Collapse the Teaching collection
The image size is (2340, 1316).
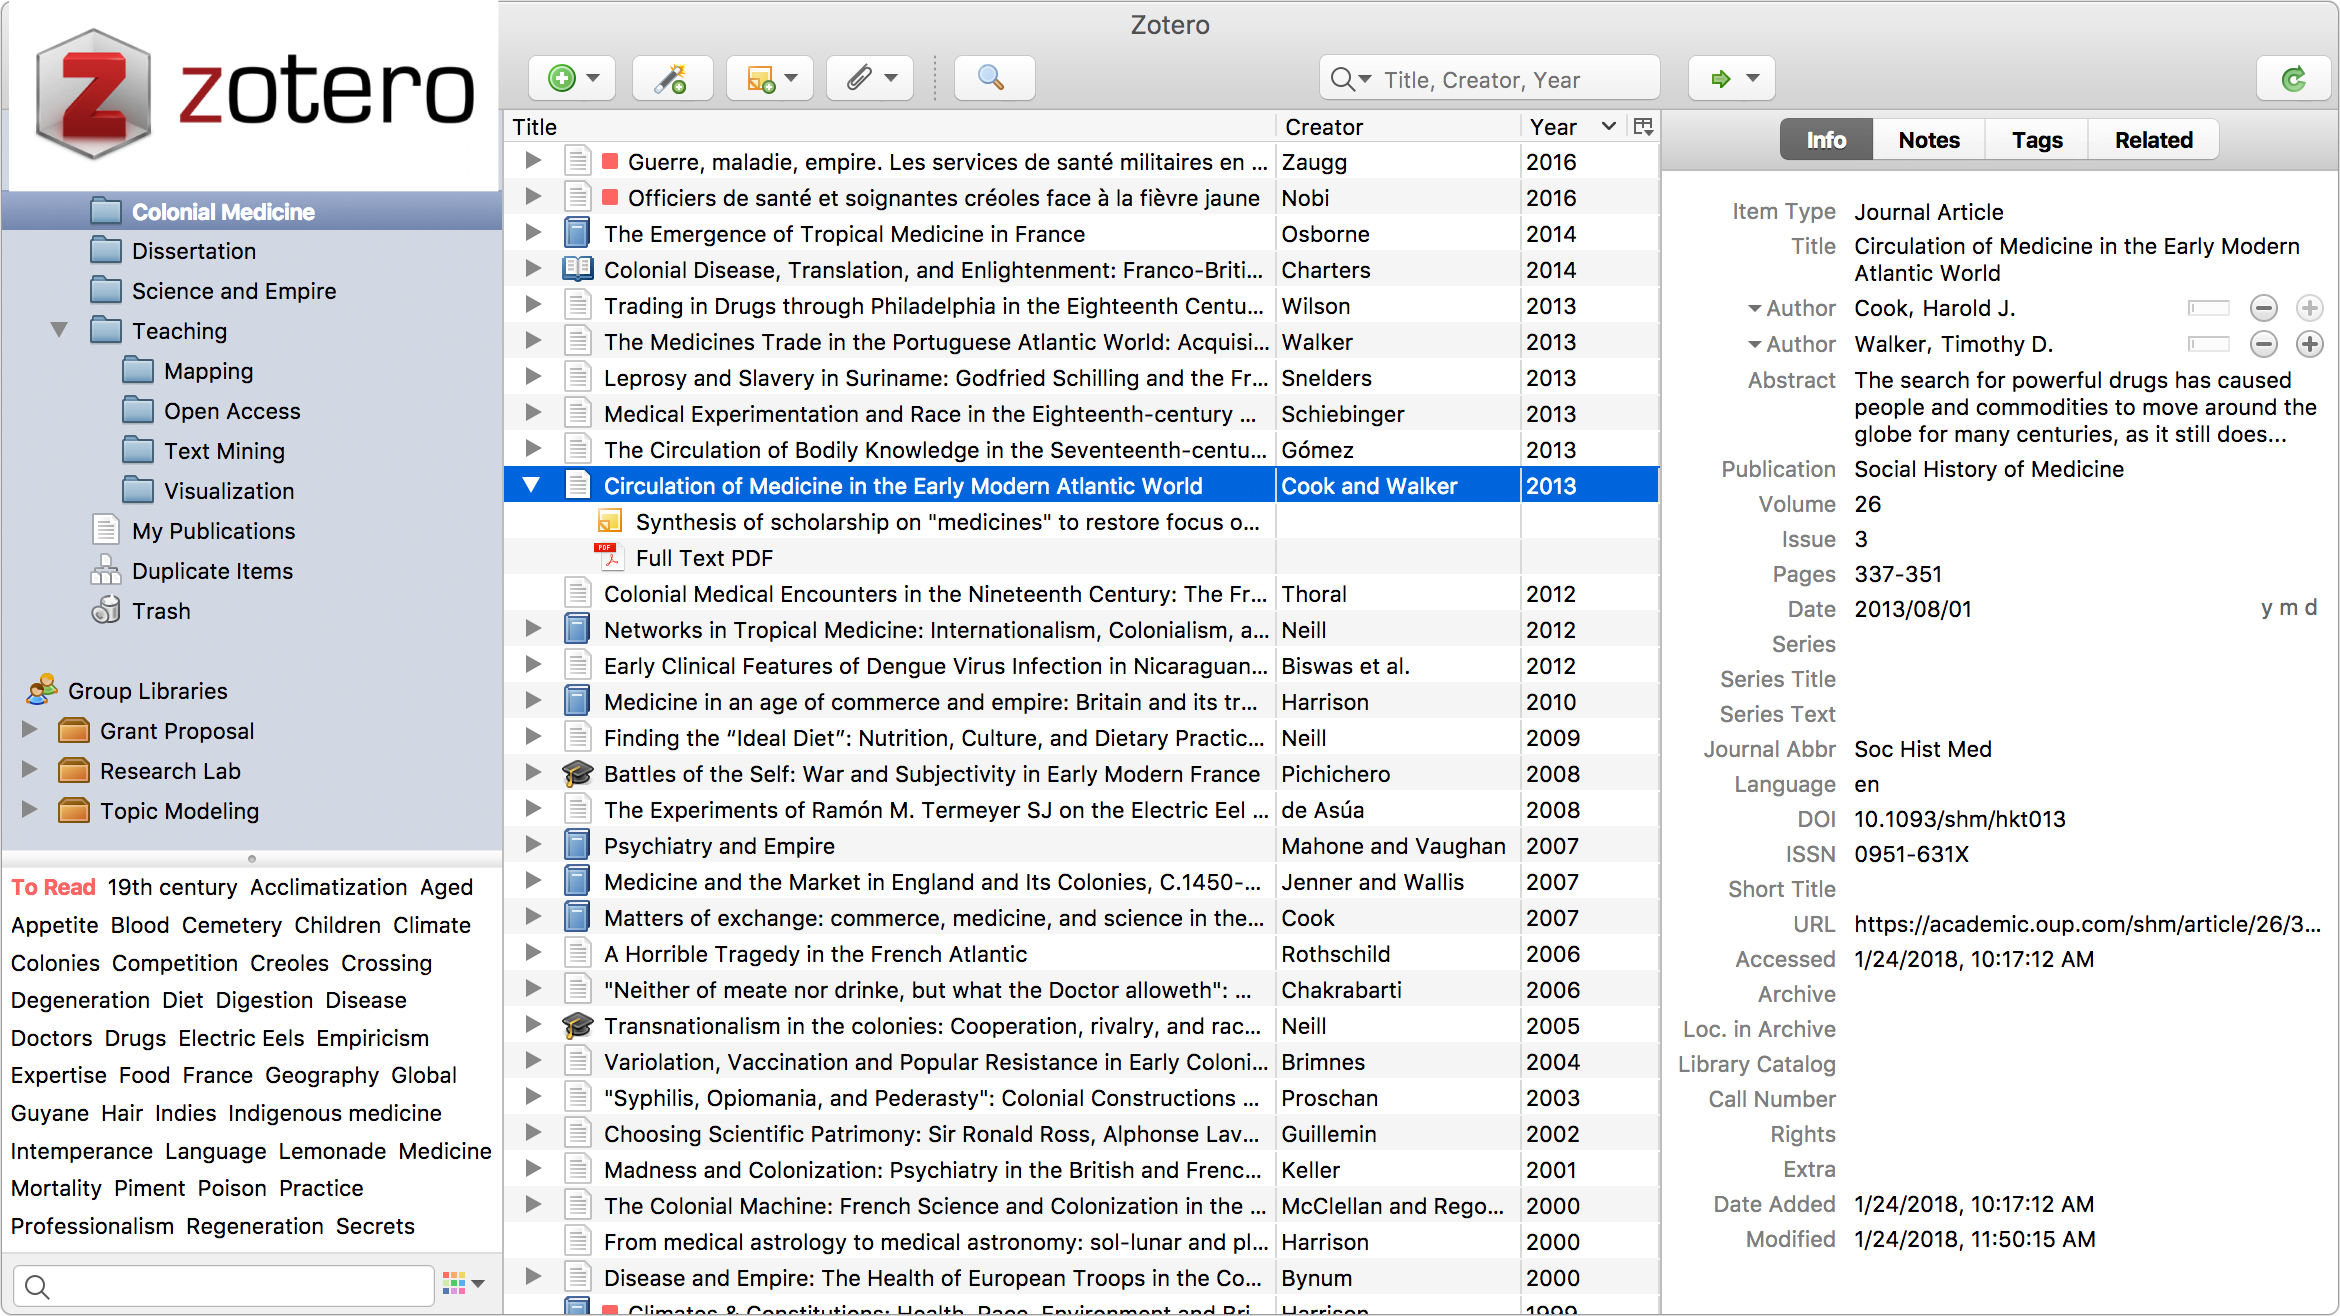pyautogui.click(x=59, y=330)
